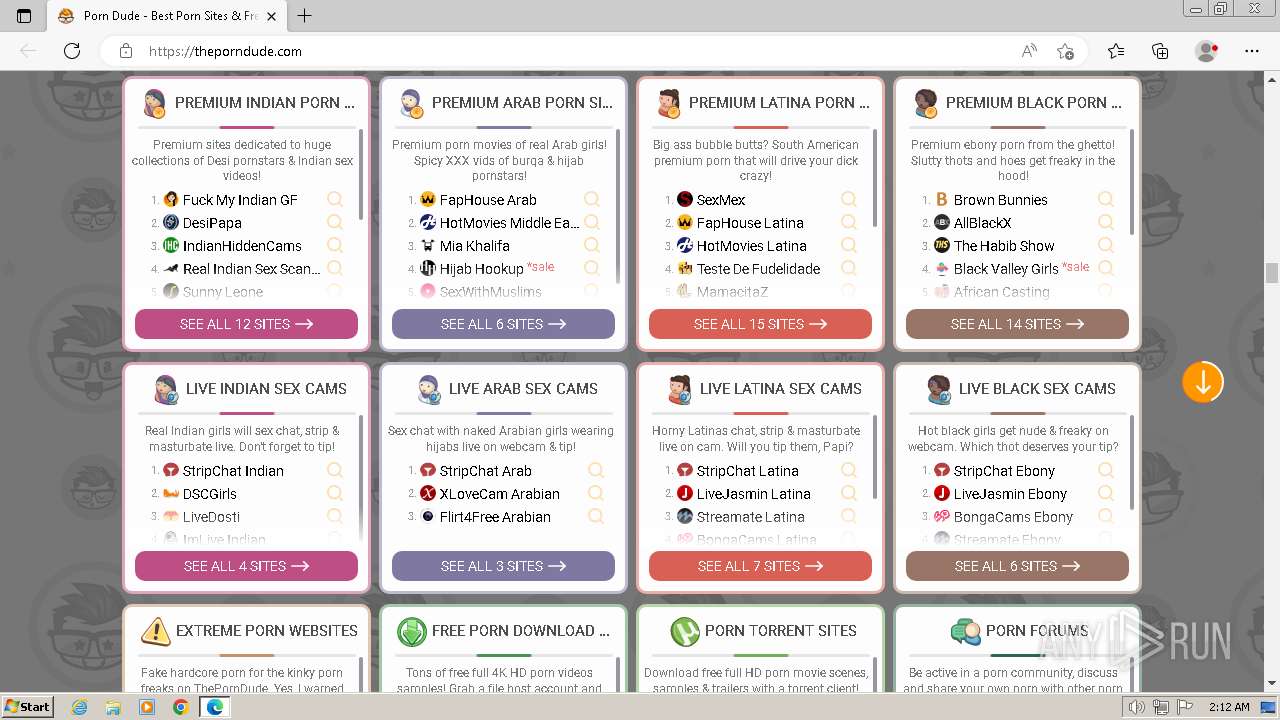The image size is (1280, 720).
Task: Open the Read Aloud icon in address bar
Action: (1029, 51)
